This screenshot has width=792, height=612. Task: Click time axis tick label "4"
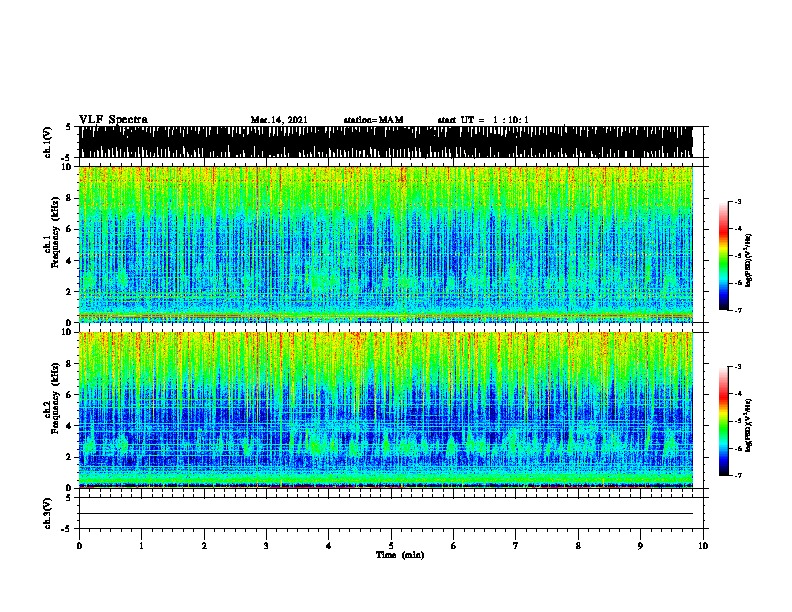[329, 546]
